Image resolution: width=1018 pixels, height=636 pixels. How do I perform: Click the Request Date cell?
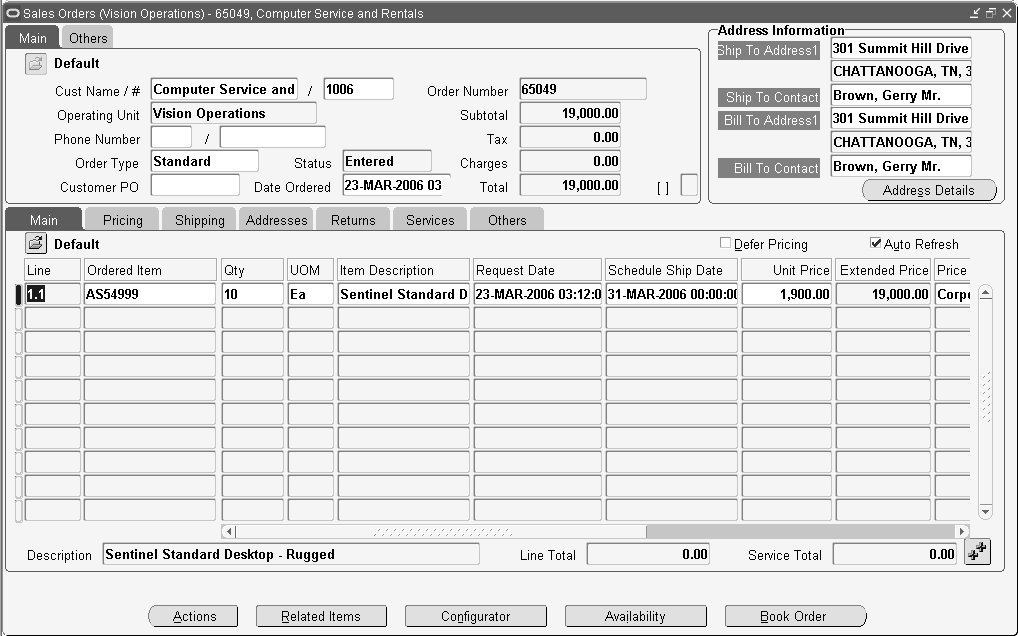pos(538,294)
